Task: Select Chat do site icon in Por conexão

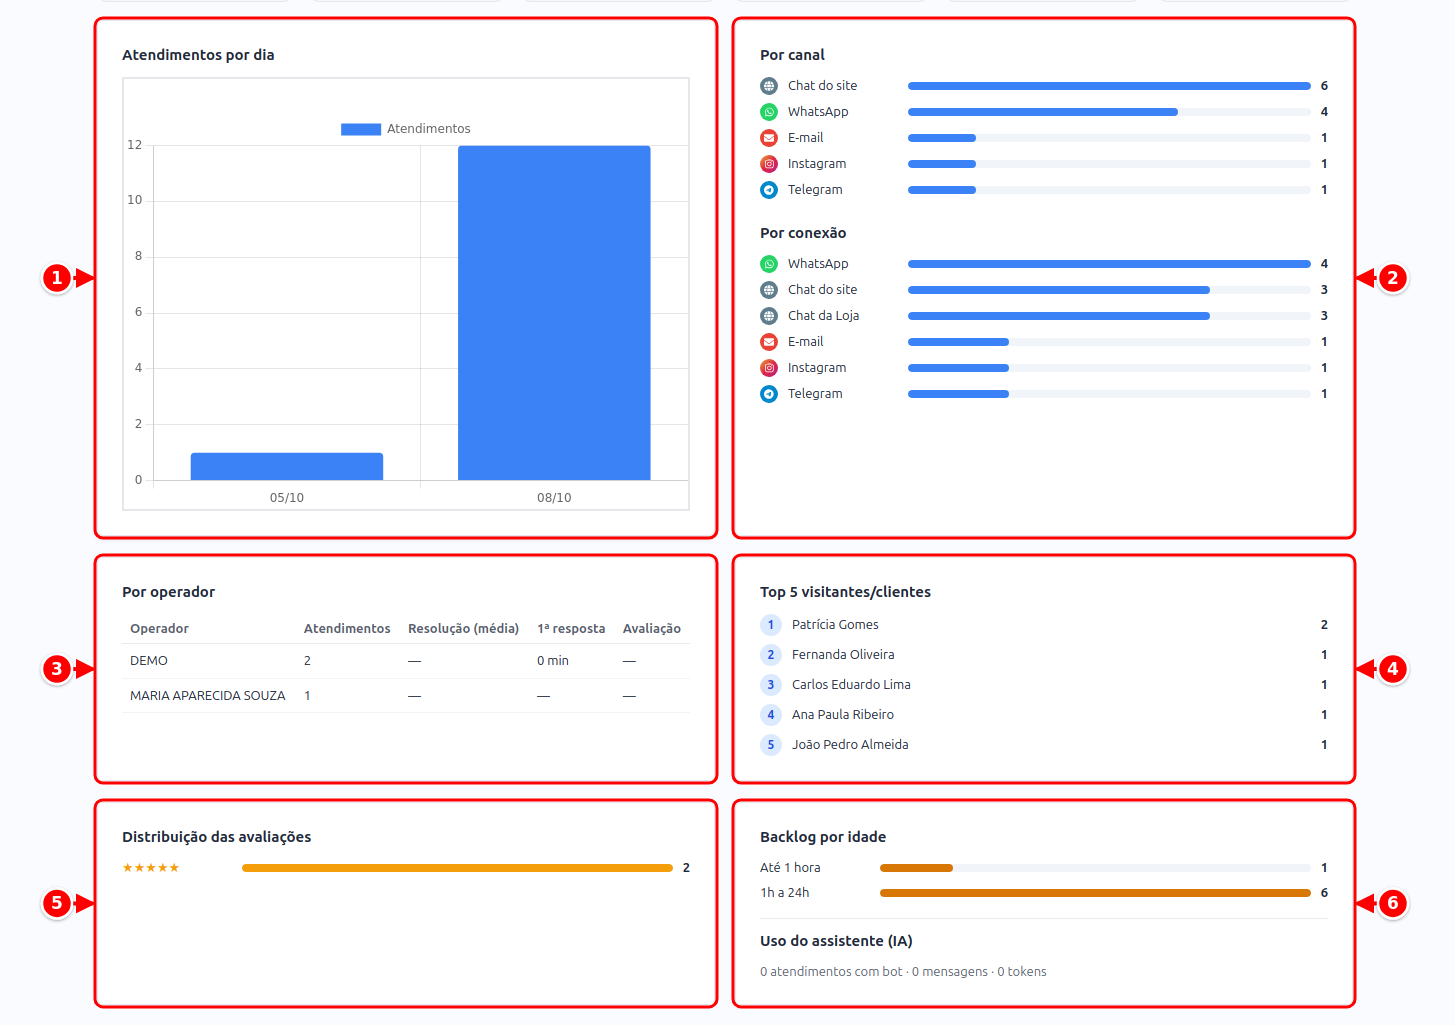Action: (769, 290)
